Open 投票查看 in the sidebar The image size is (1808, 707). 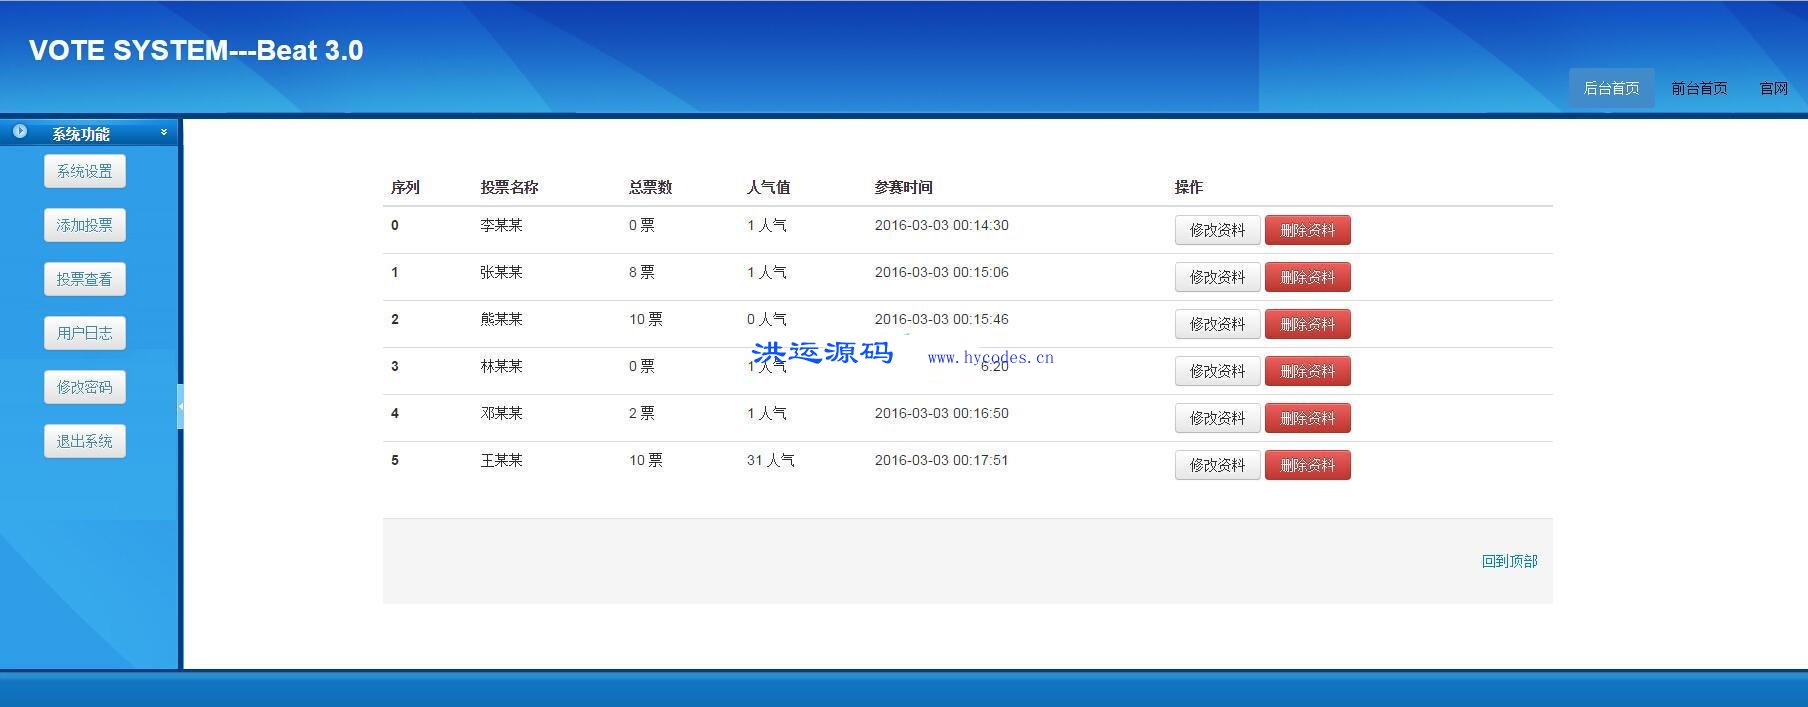[x=85, y=279]
